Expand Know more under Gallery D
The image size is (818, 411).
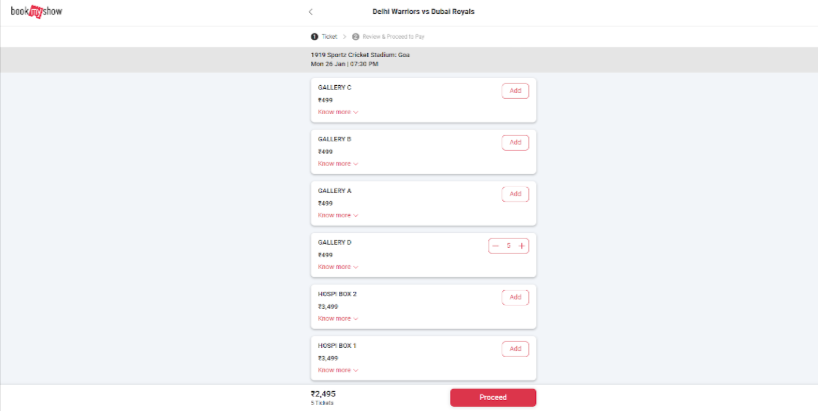point(337,267)
